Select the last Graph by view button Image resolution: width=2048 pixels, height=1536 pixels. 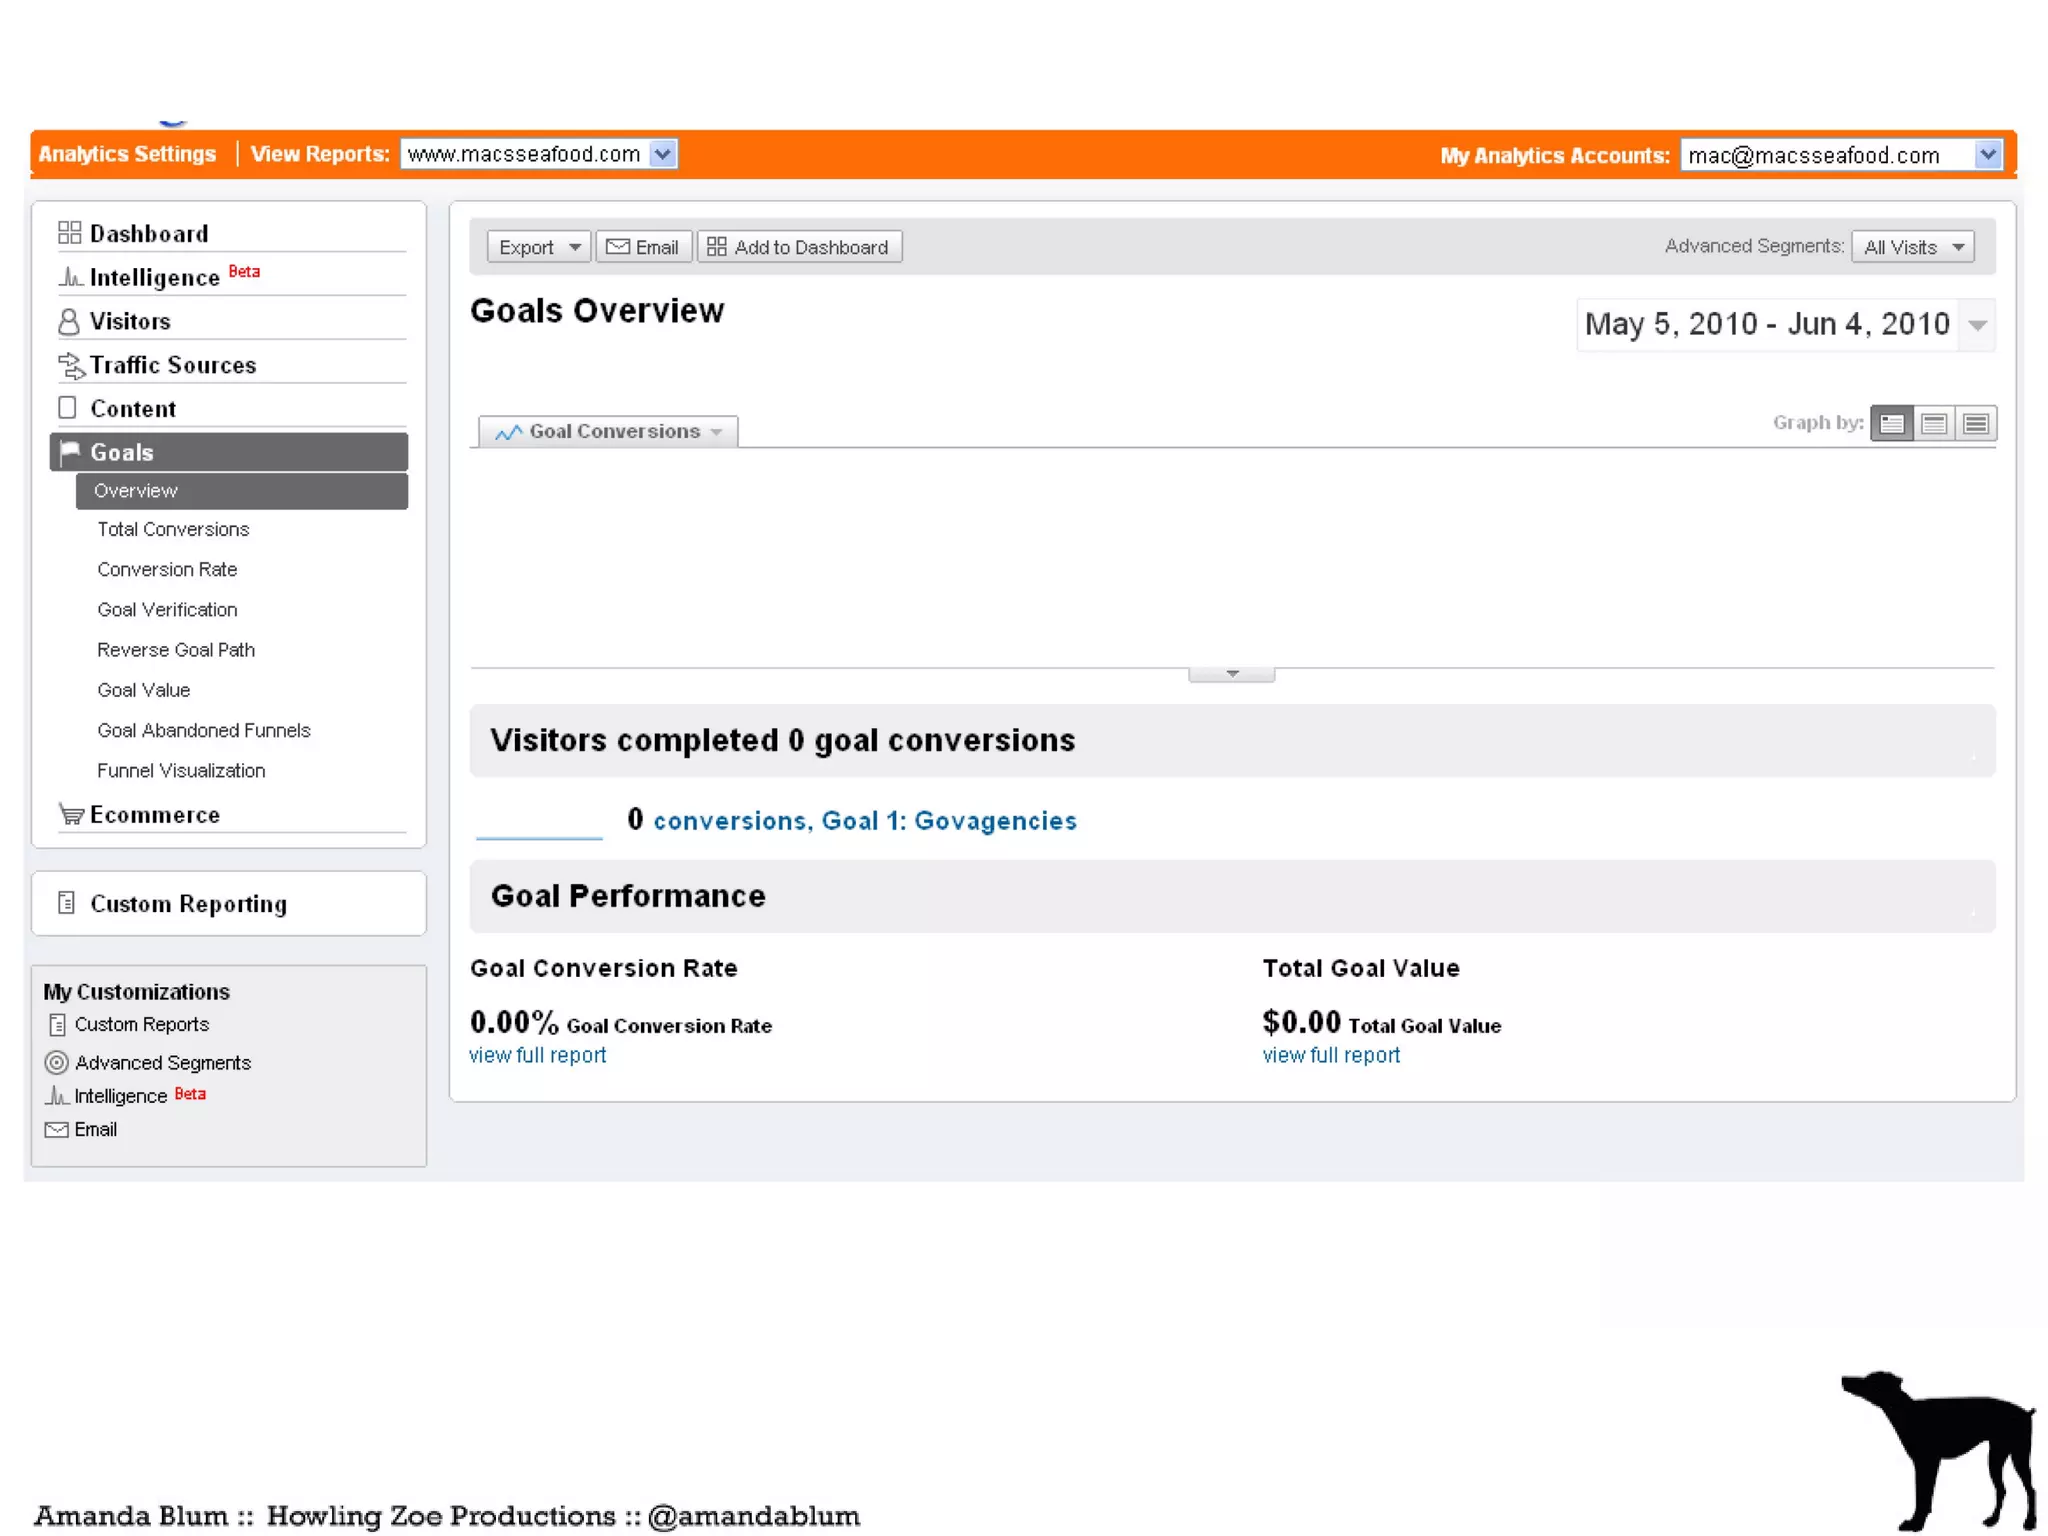coord(1975,423)
